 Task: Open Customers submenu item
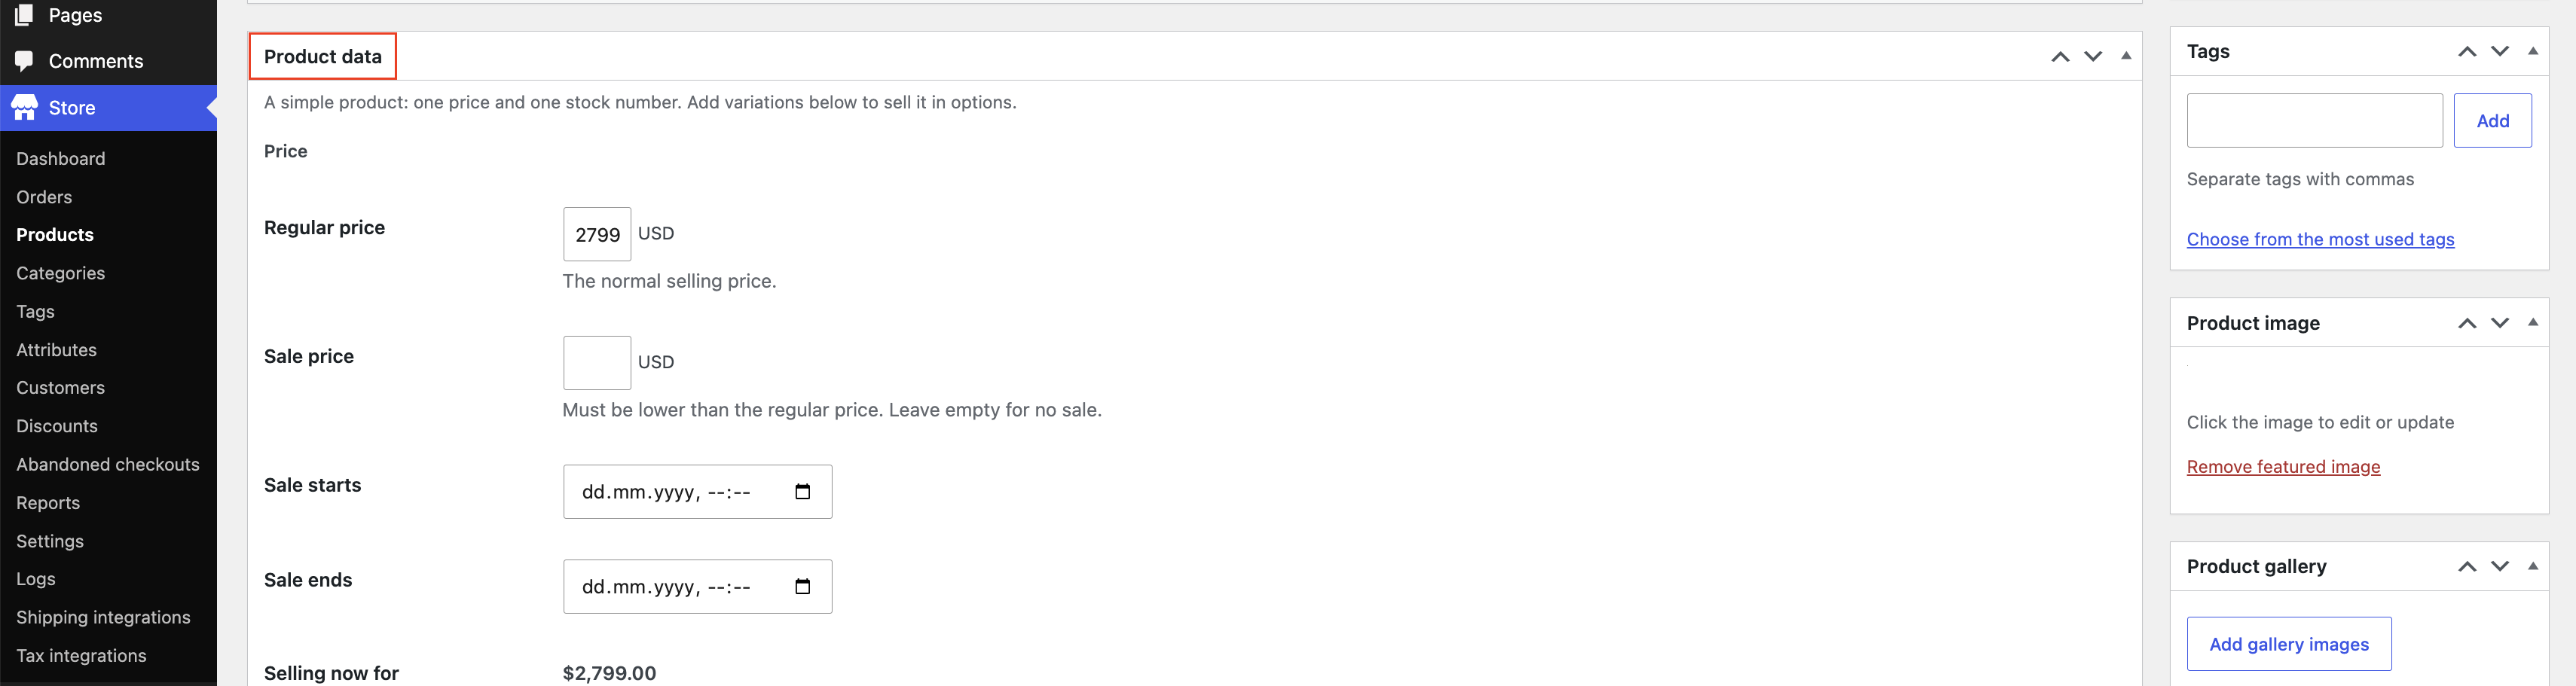[60, 388]
